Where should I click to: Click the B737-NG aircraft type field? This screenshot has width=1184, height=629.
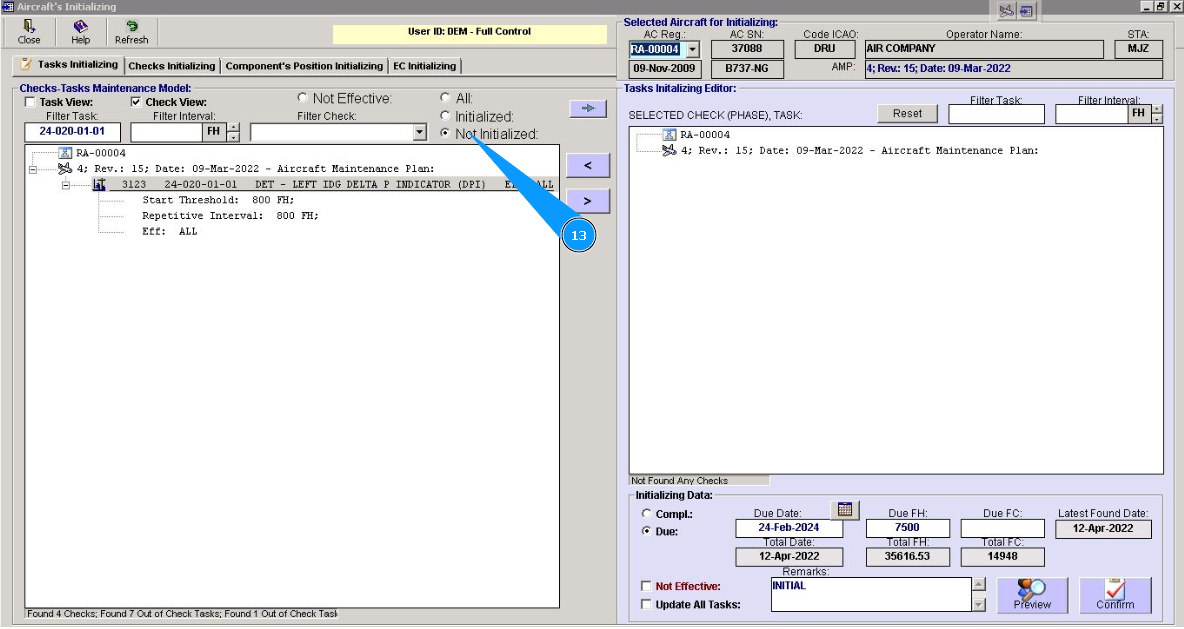pos(747,69)
